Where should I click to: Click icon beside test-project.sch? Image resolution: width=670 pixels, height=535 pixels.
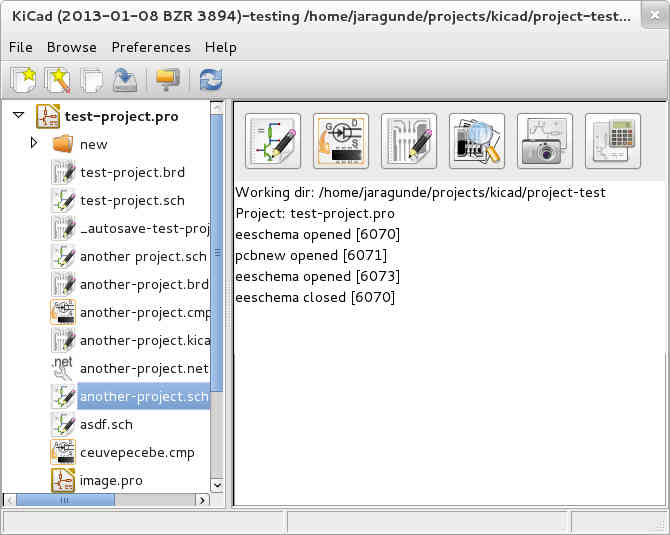tap(63, 200)
